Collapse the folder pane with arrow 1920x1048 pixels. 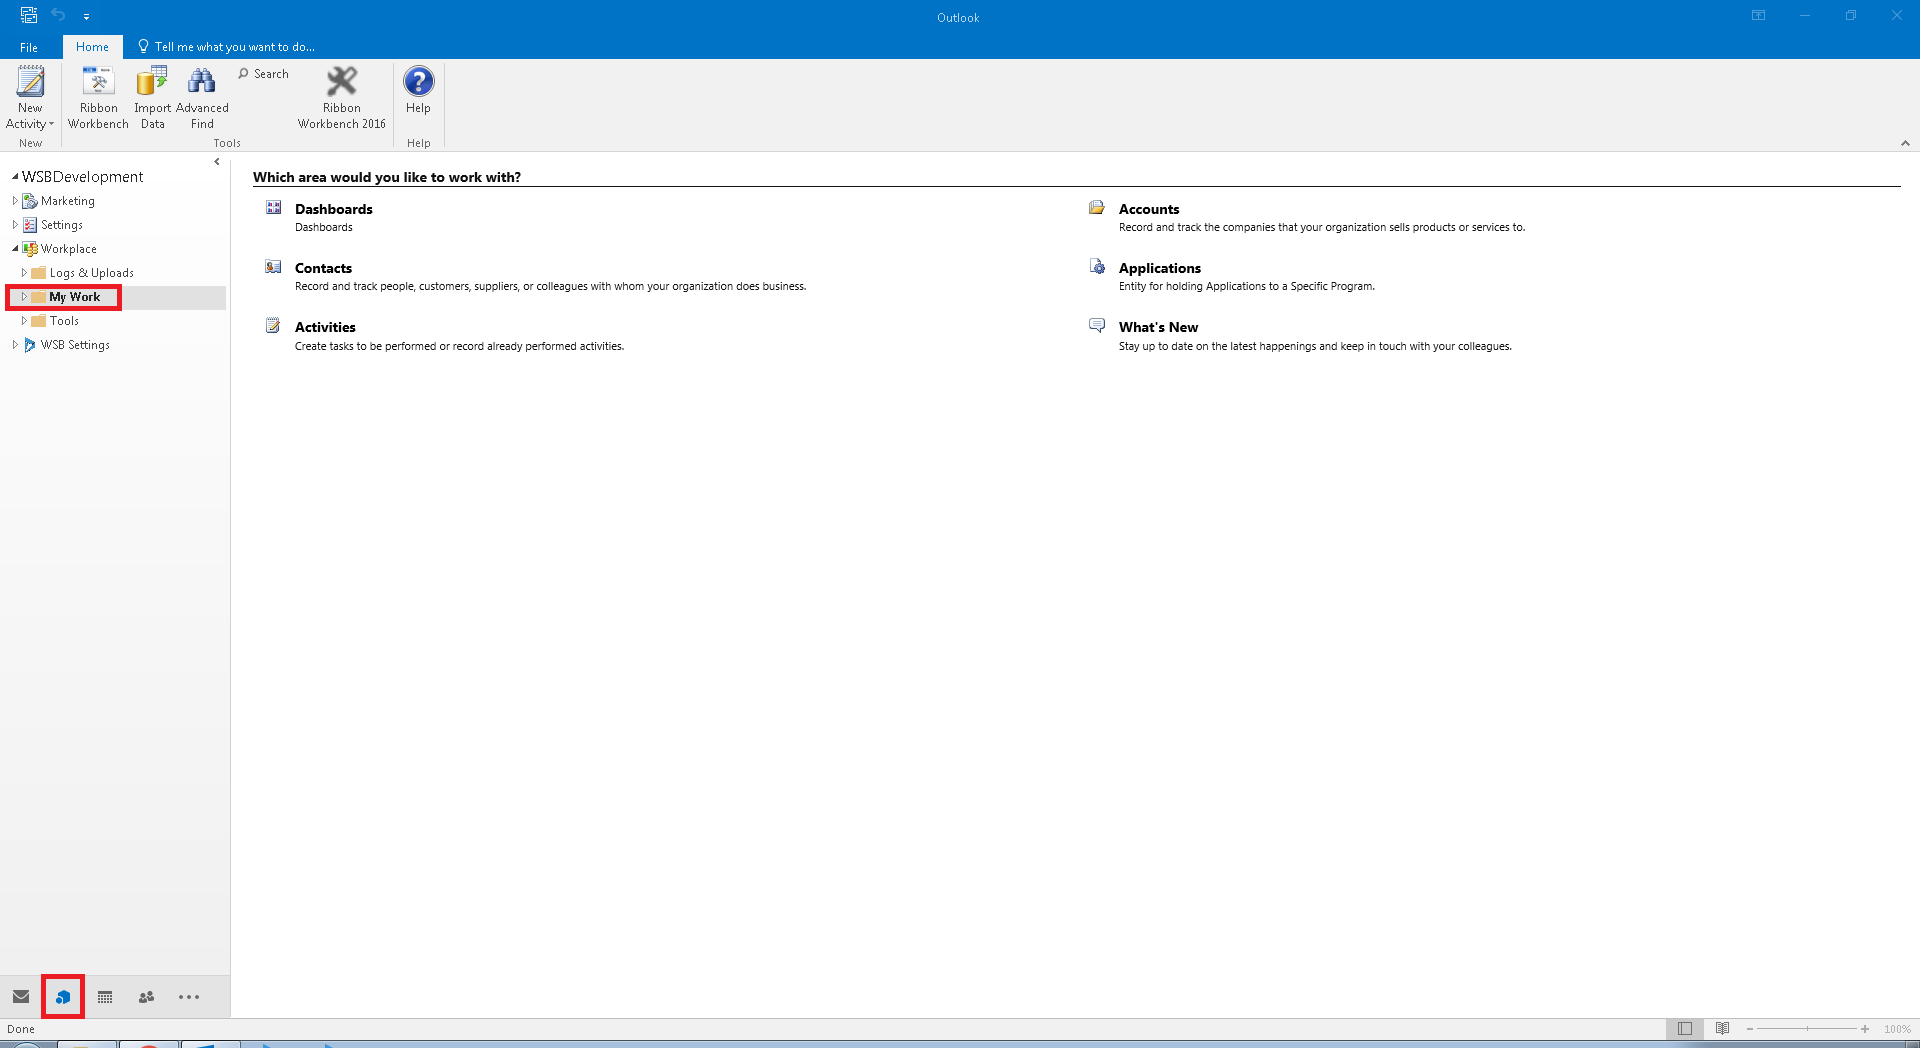tap(217, 162)
